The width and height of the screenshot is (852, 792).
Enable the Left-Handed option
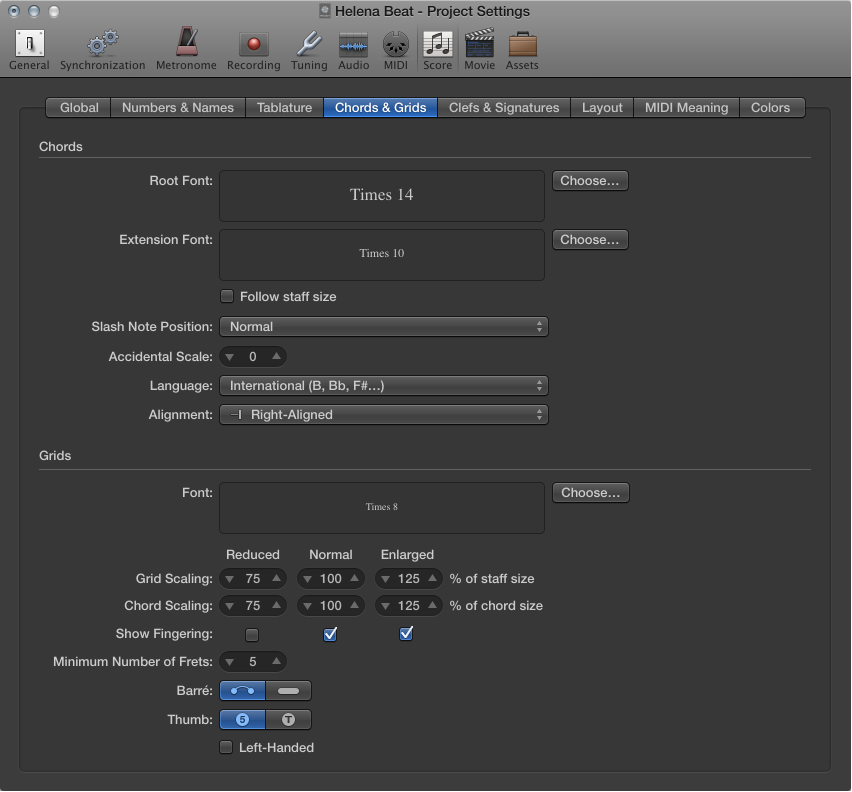click(226, 747)
